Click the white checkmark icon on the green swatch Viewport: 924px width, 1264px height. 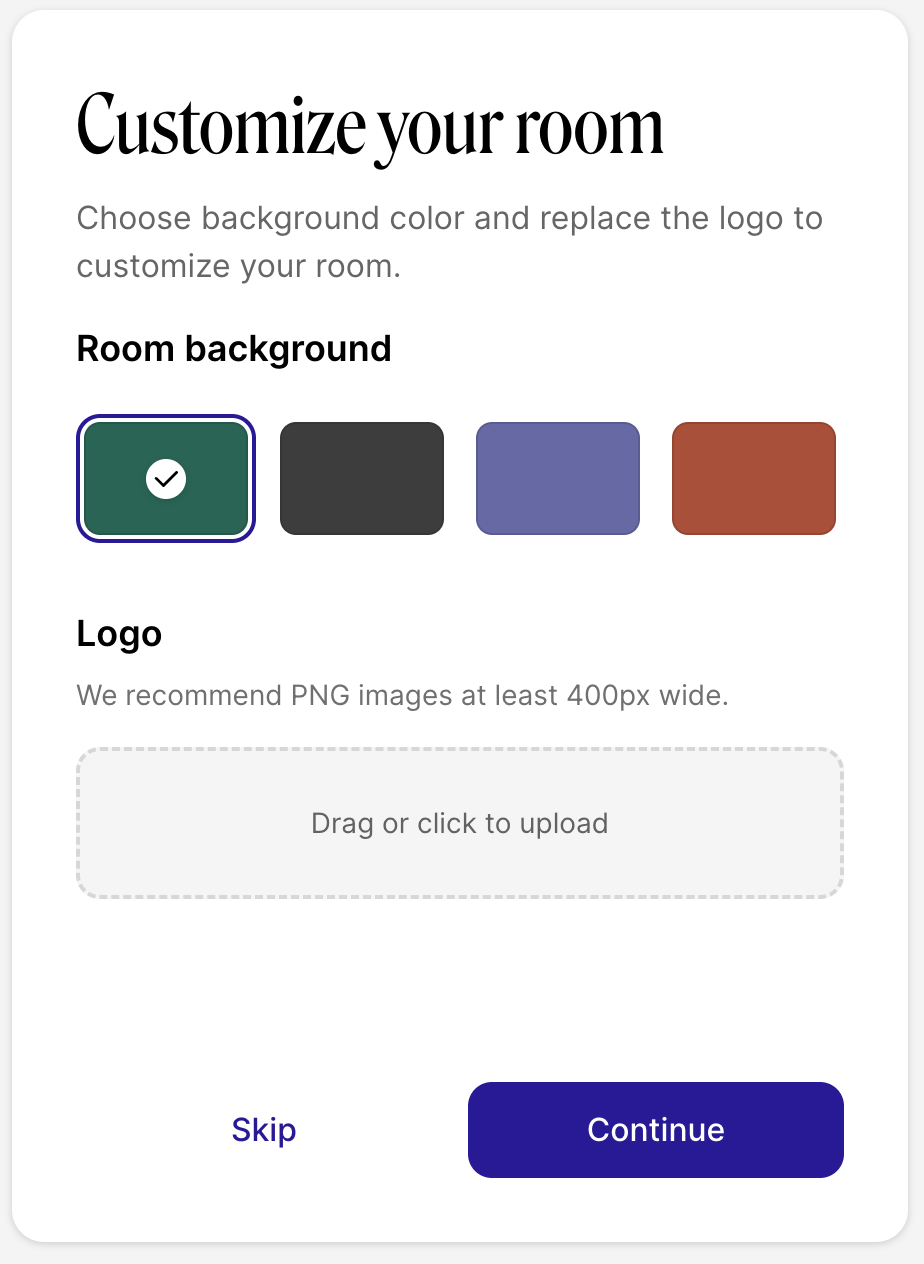166,479
